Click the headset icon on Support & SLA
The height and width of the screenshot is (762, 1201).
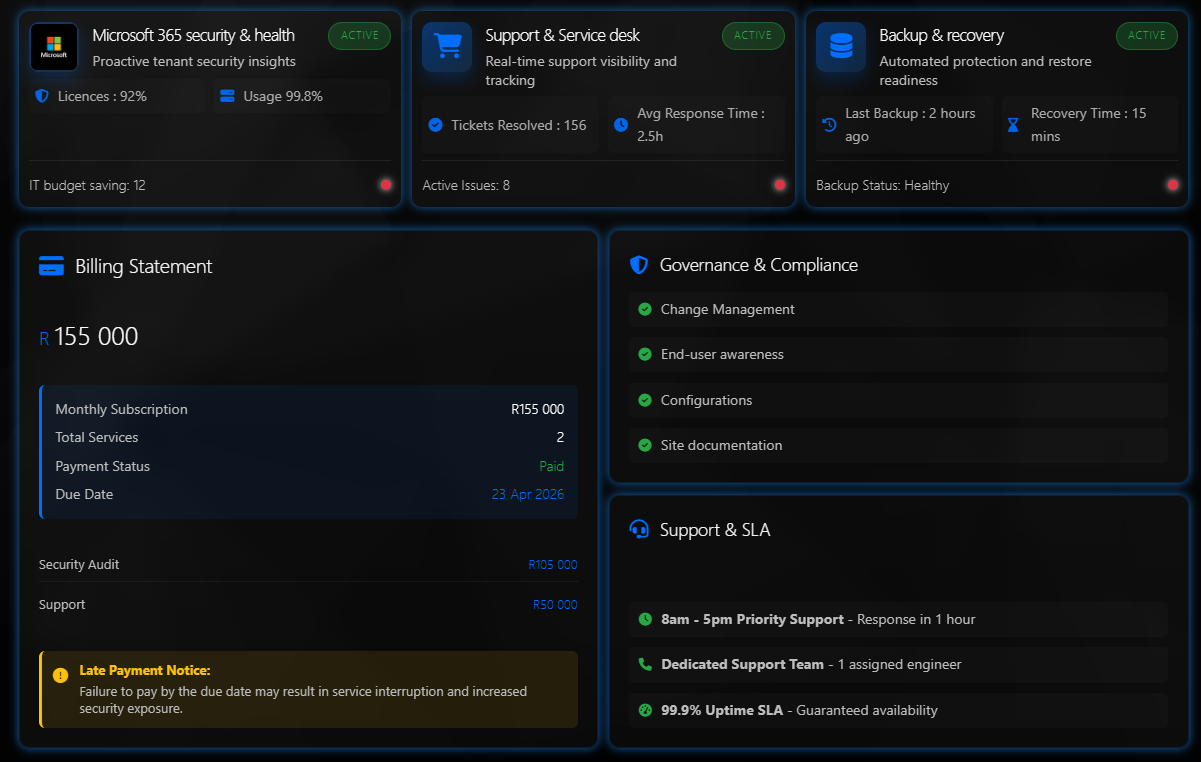coord(637,530)
